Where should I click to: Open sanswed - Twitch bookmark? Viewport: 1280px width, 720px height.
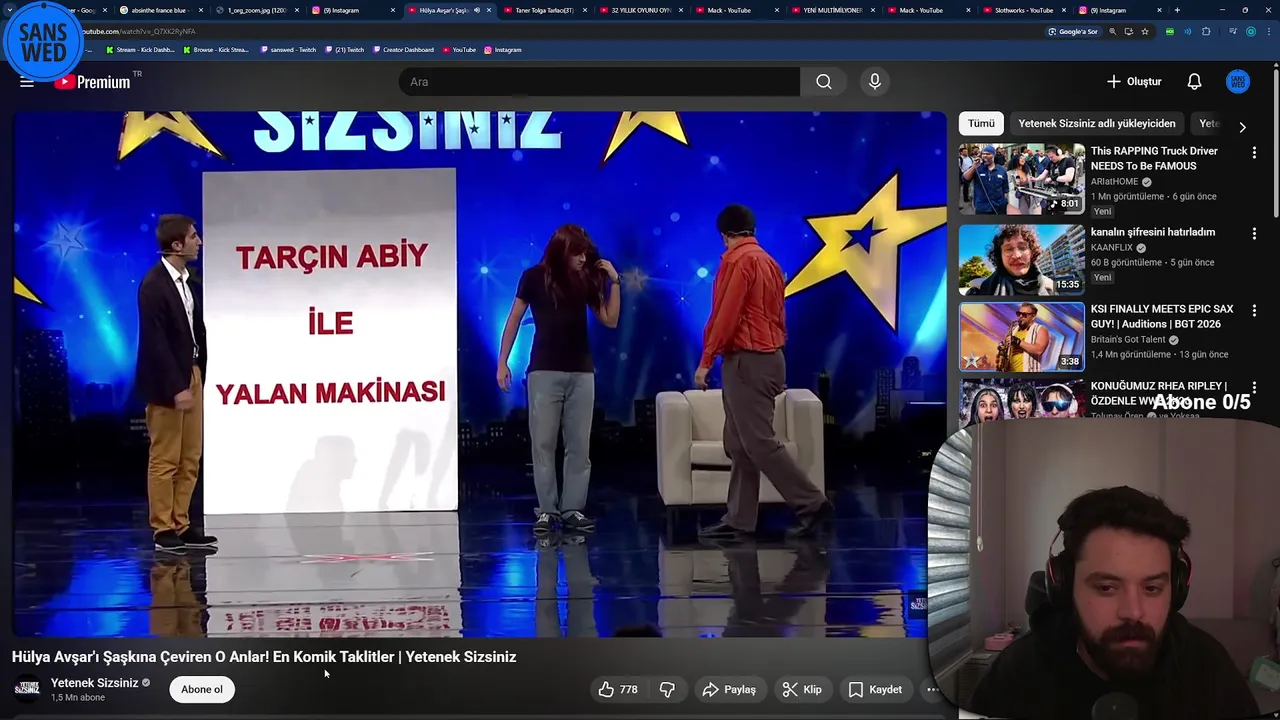tap(288, 50)
